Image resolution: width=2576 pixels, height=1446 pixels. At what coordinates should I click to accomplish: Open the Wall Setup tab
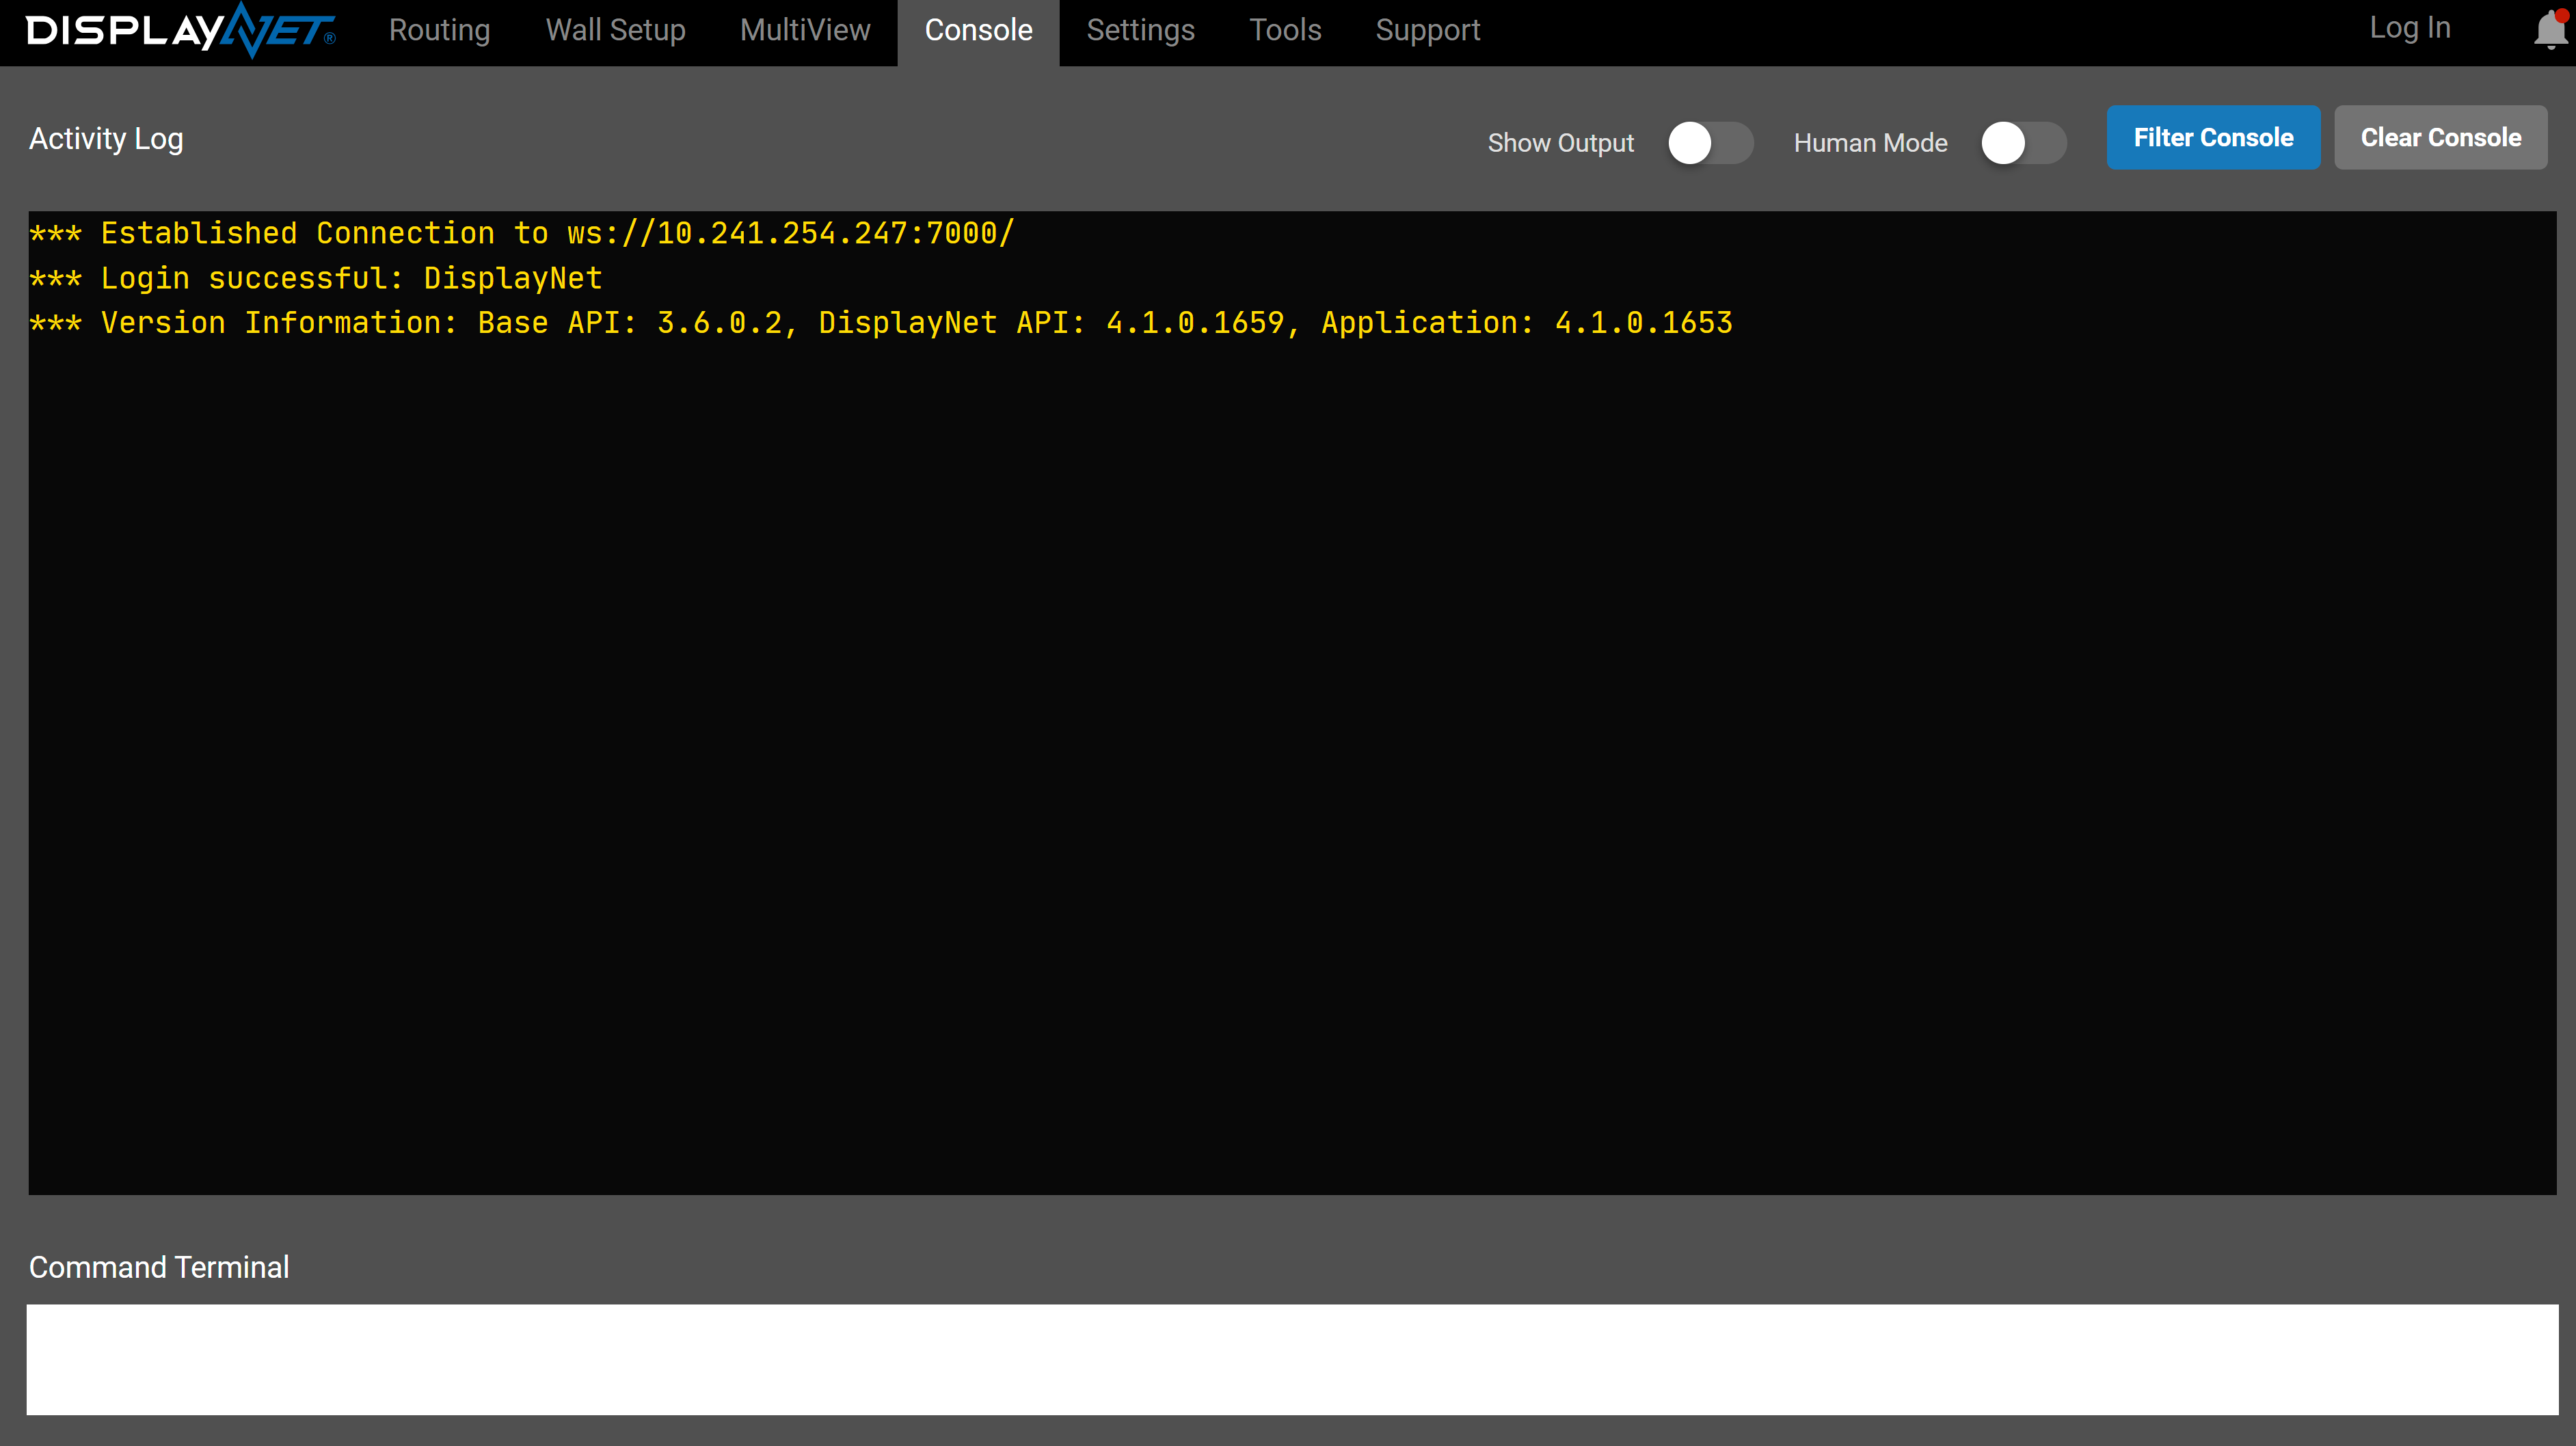click(615, 30)
